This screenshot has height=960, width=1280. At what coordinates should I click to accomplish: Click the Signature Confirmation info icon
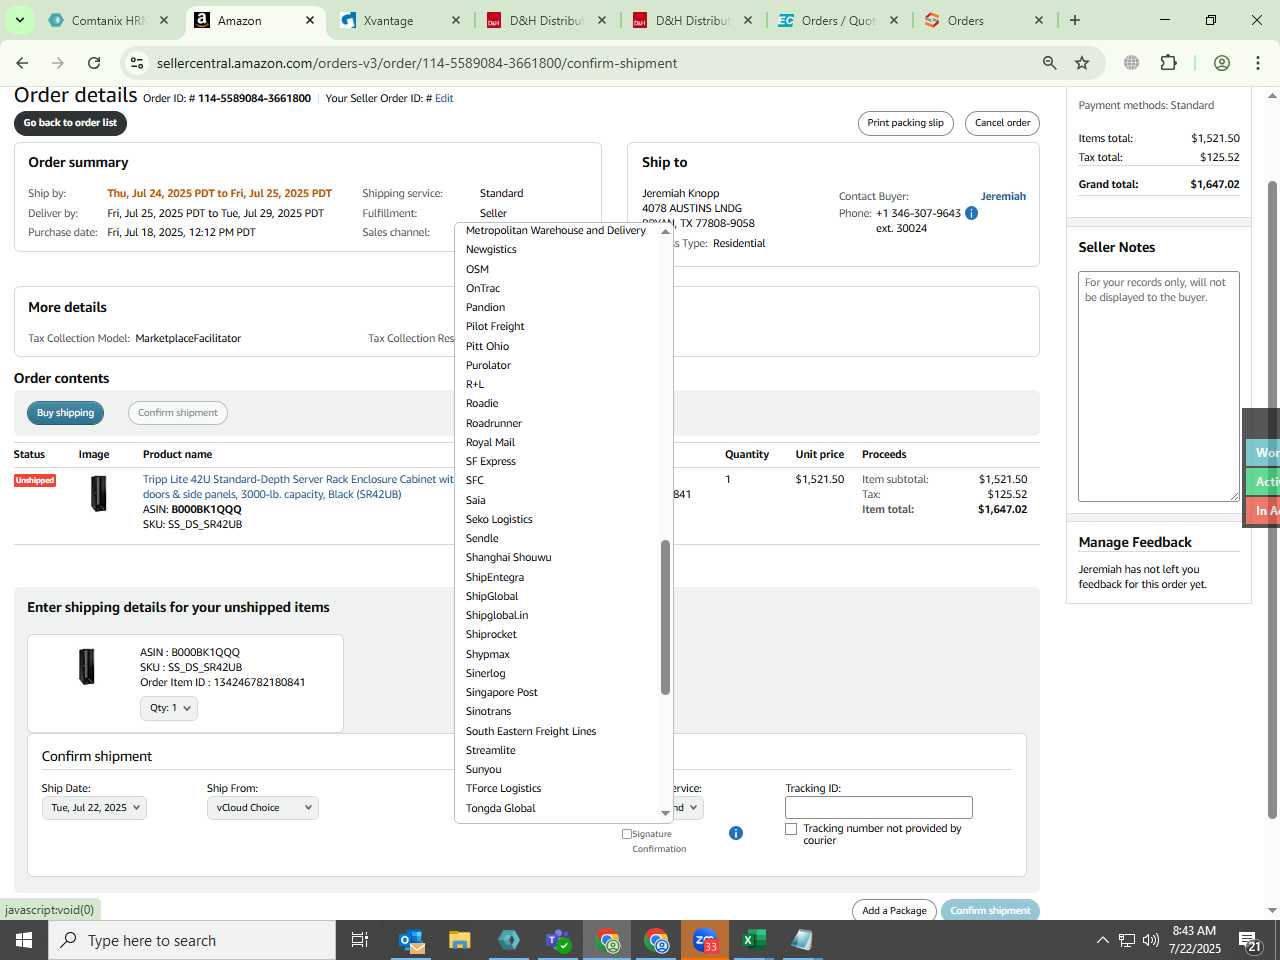(736, 833)
